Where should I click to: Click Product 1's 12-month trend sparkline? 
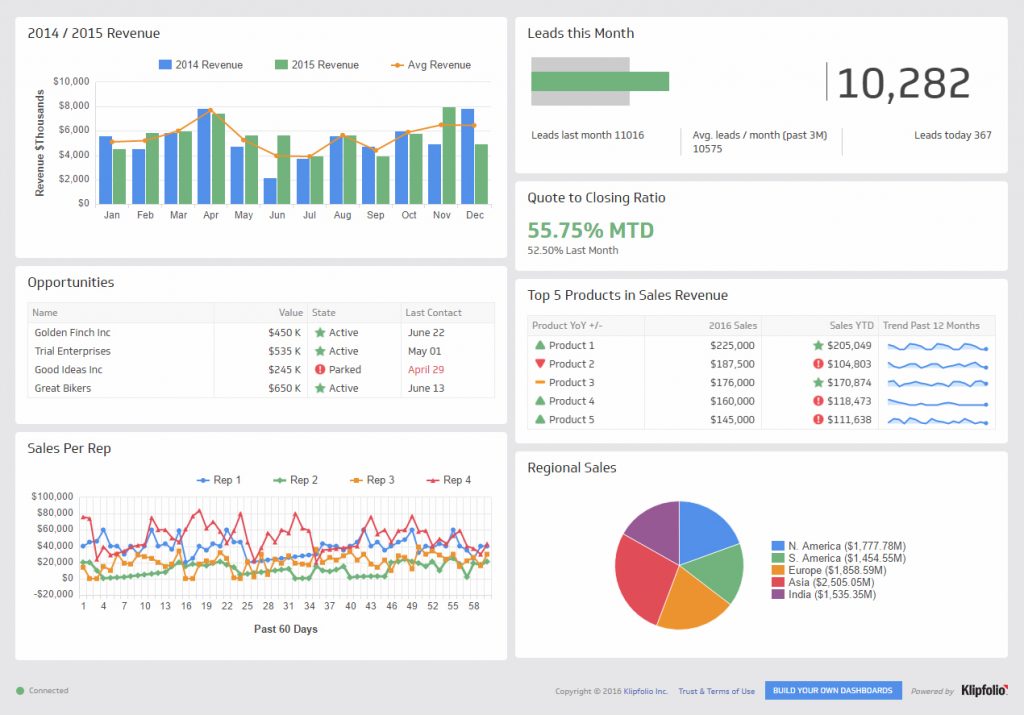coord(935,345)
